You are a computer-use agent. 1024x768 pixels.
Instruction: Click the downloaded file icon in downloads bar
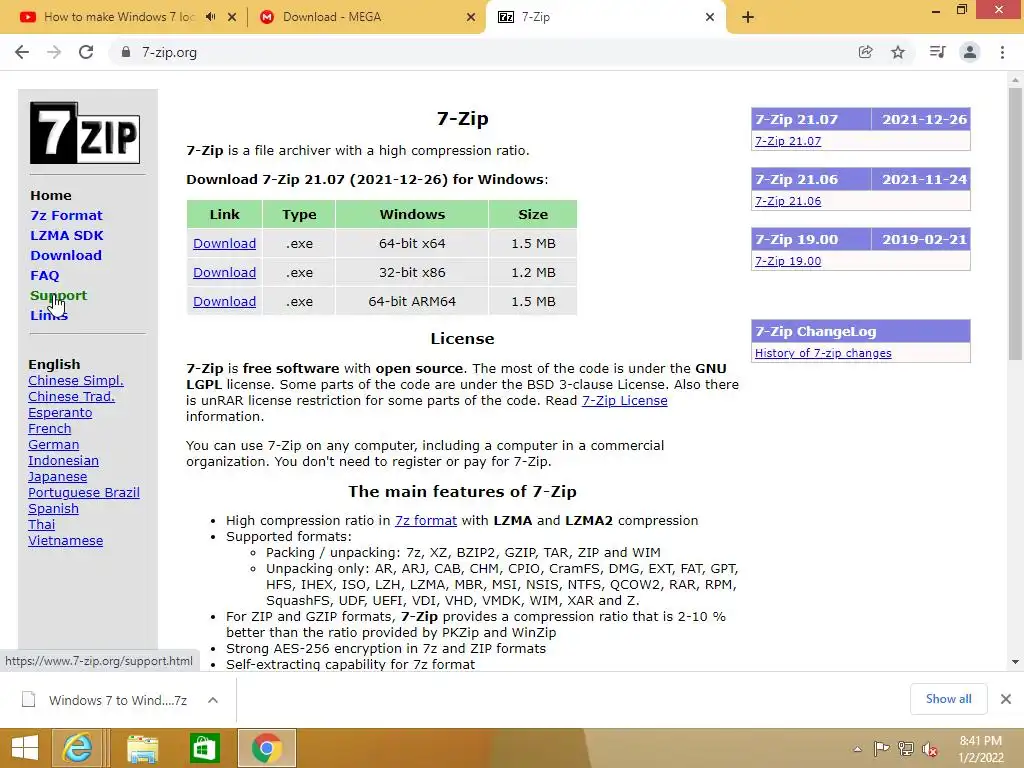pos(29,699)
